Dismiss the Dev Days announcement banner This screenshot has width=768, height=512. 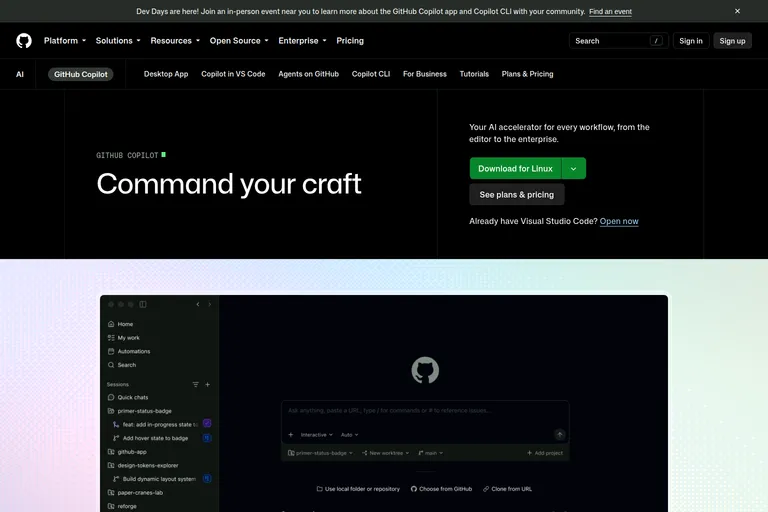coord(737,11)
